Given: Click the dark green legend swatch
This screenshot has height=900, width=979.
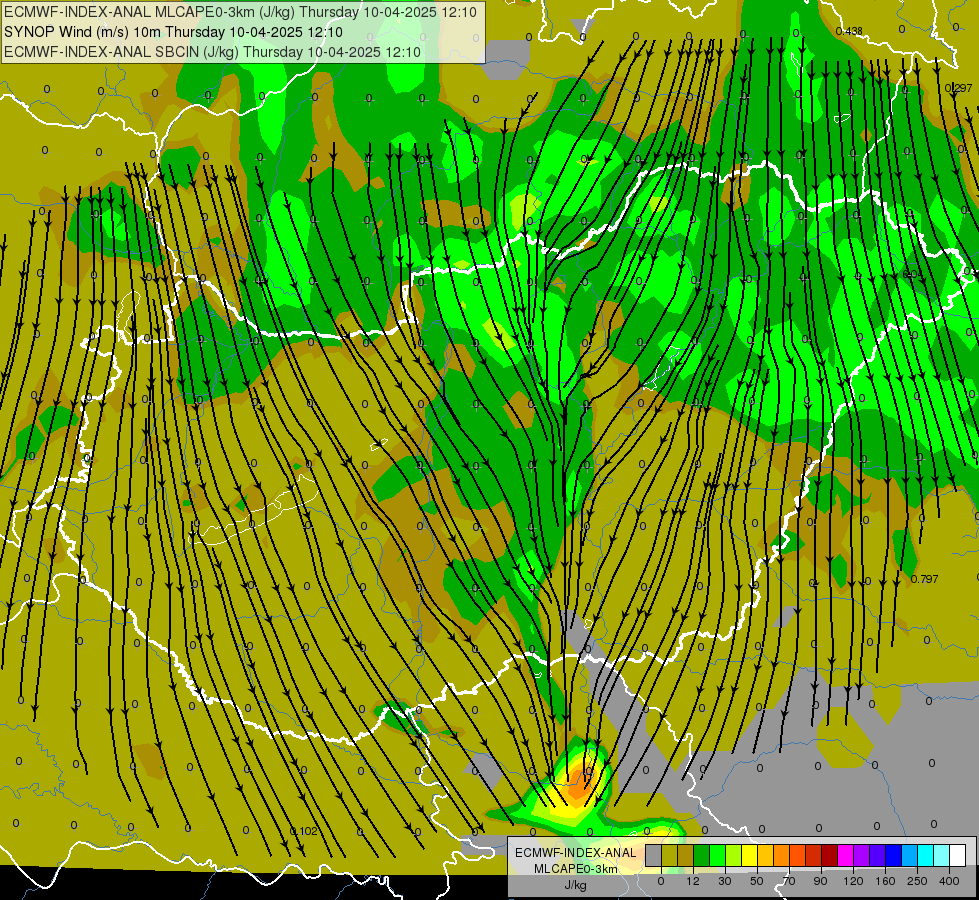Looking at the screenshot, I should click(702, 855).
